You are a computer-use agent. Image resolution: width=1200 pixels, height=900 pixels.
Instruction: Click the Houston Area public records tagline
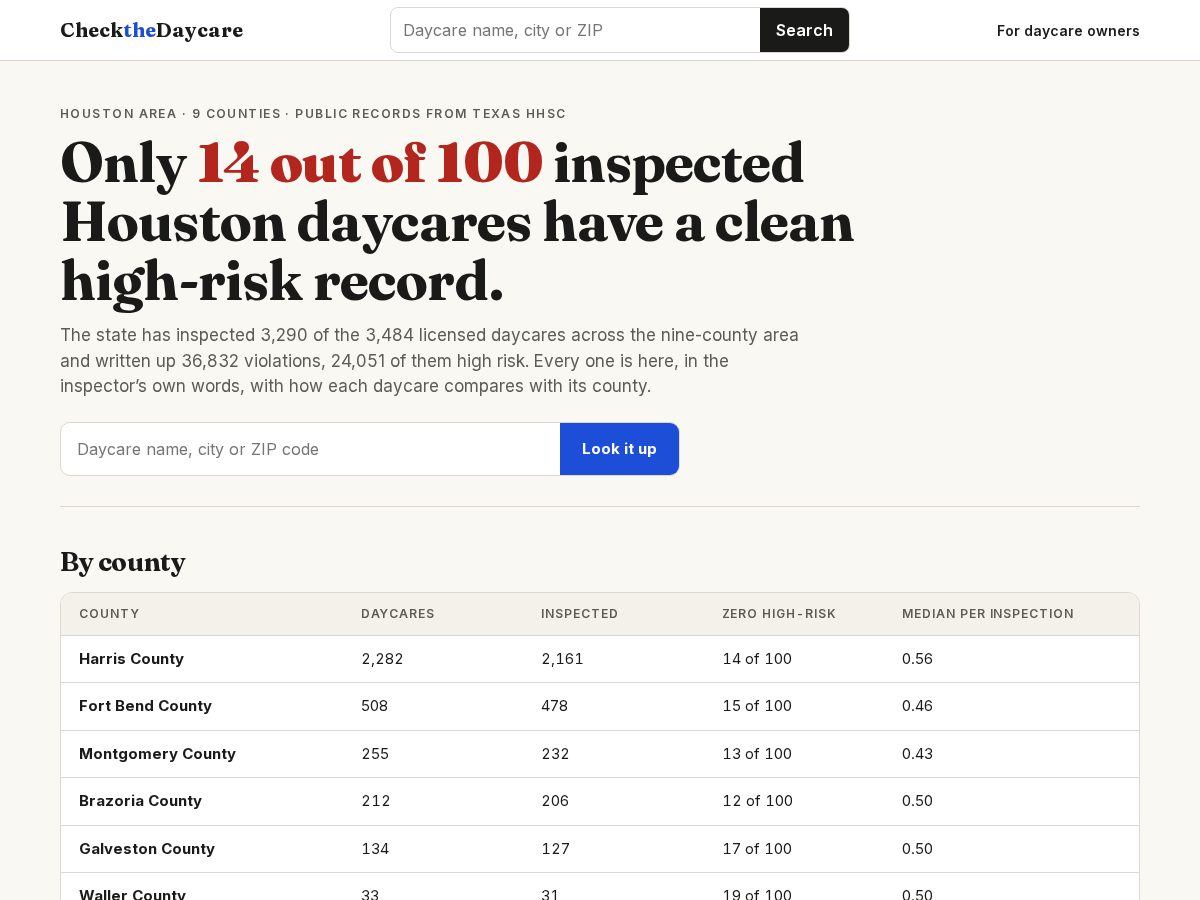313,114
